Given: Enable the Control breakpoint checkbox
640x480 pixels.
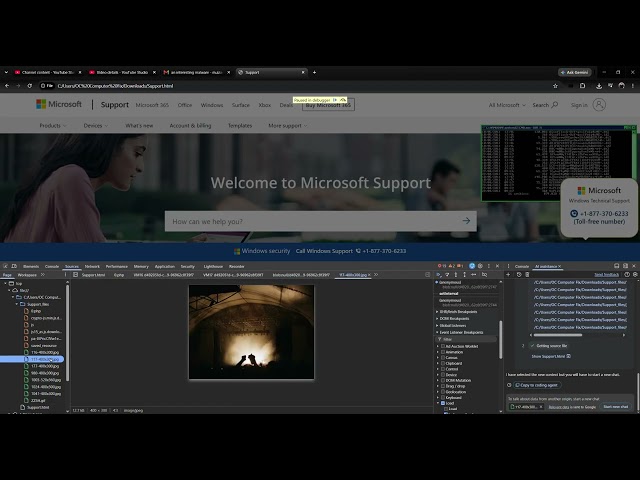Looking at the screenshot, I should coord(443,369).
